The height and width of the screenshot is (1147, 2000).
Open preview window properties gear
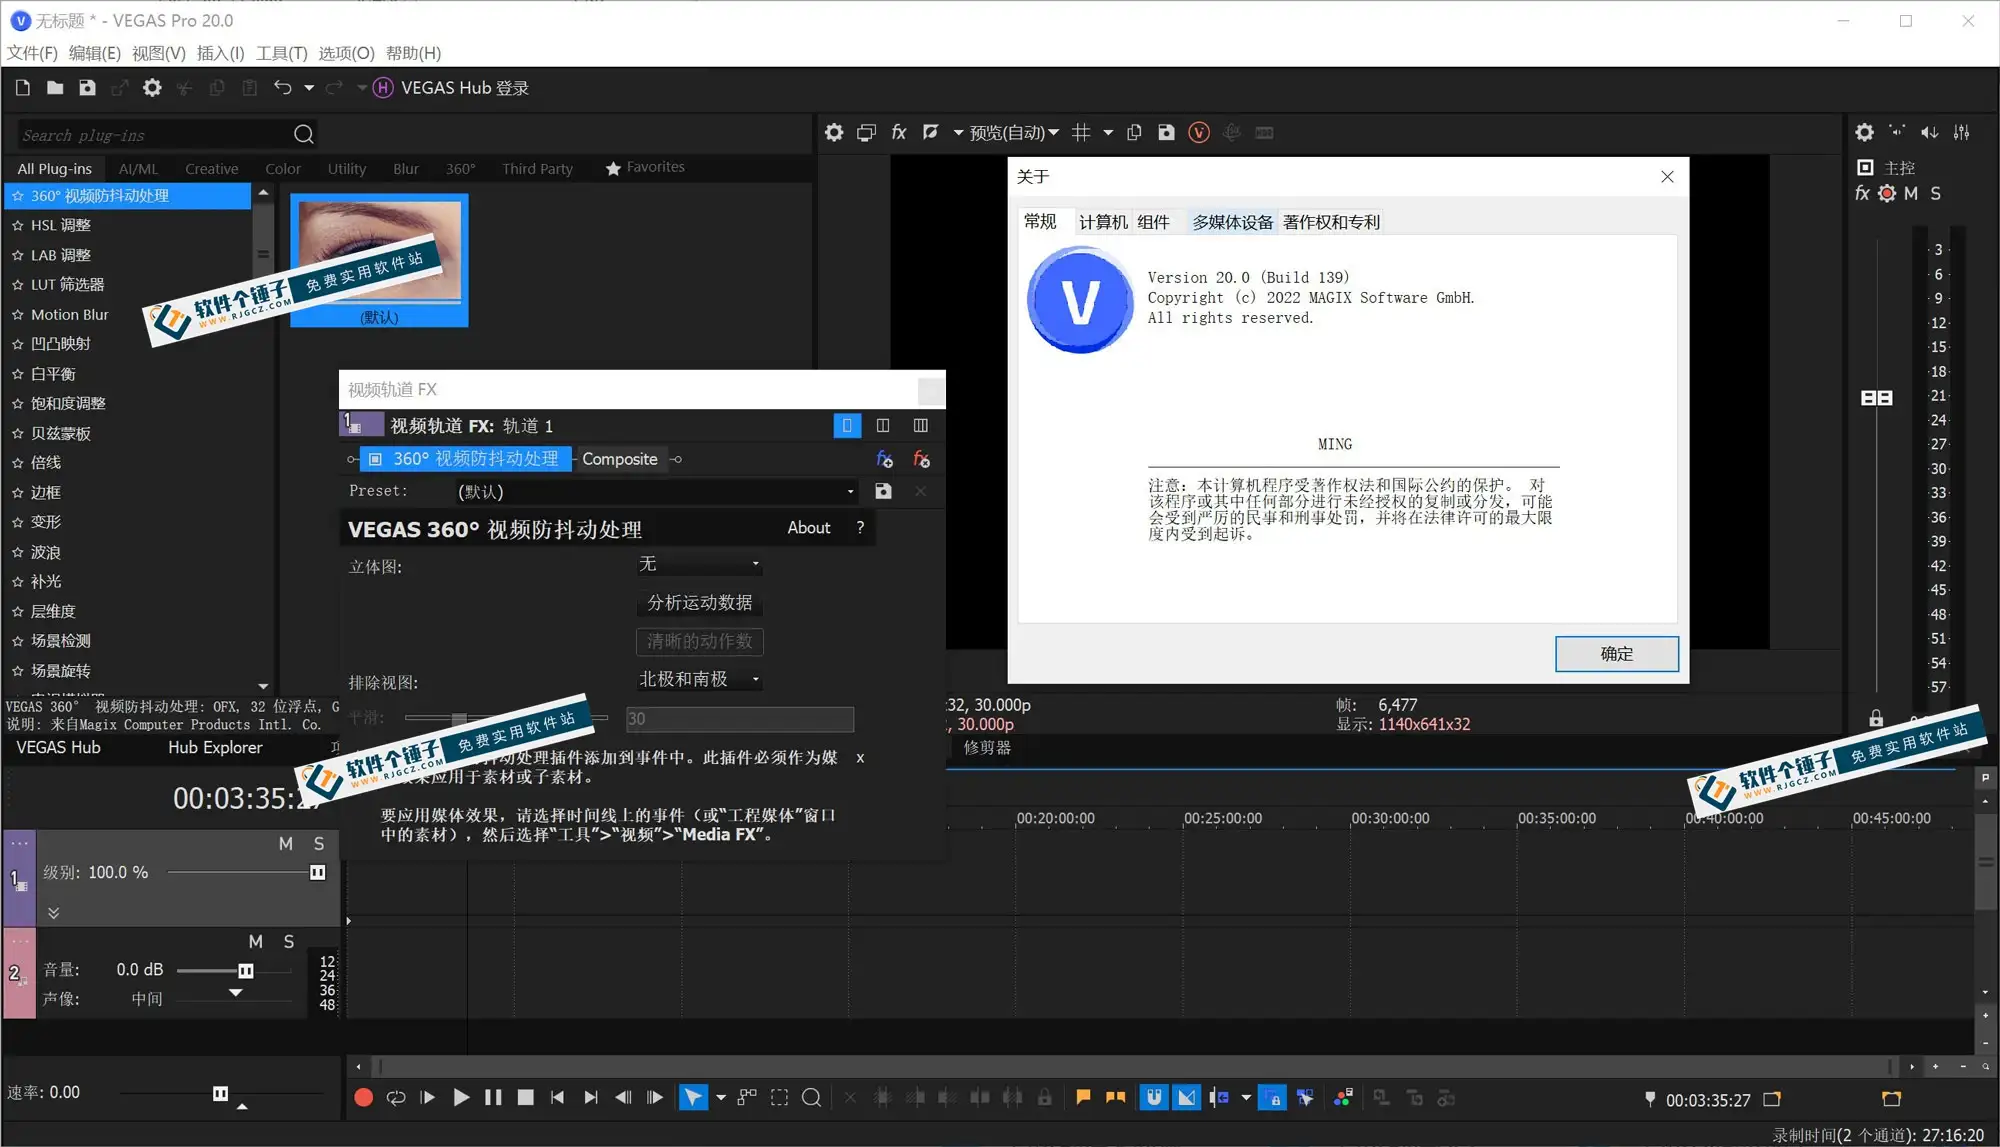click(834, 132)
